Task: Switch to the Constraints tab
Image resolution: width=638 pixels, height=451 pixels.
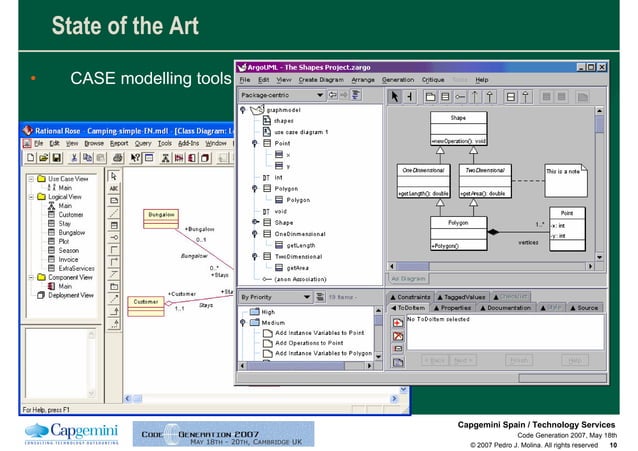Action: point(410,297)
